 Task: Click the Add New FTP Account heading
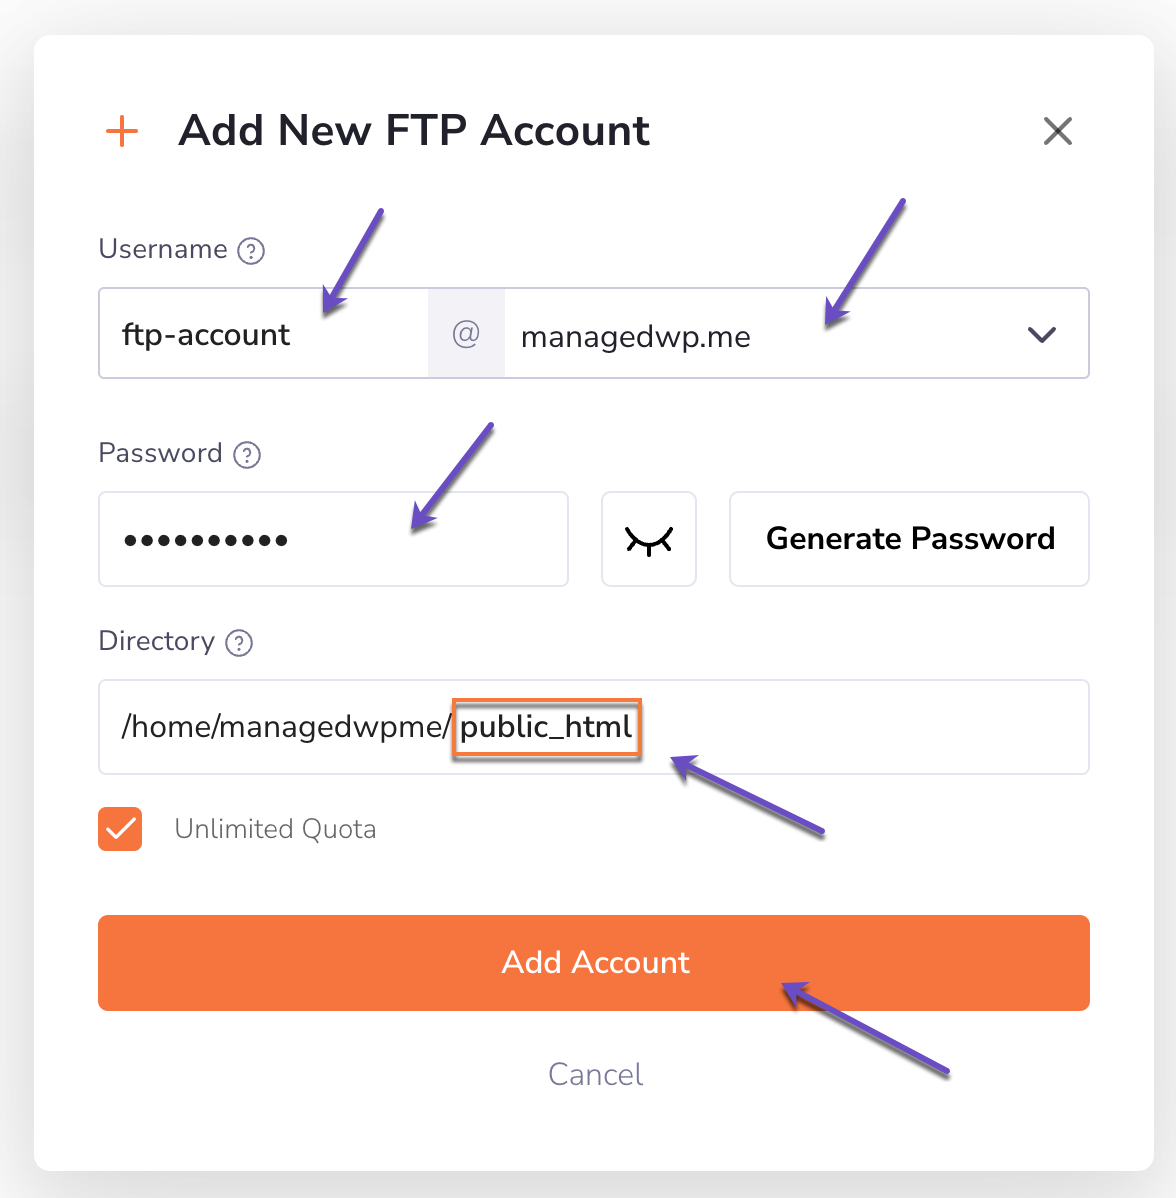tap(414, 131)
